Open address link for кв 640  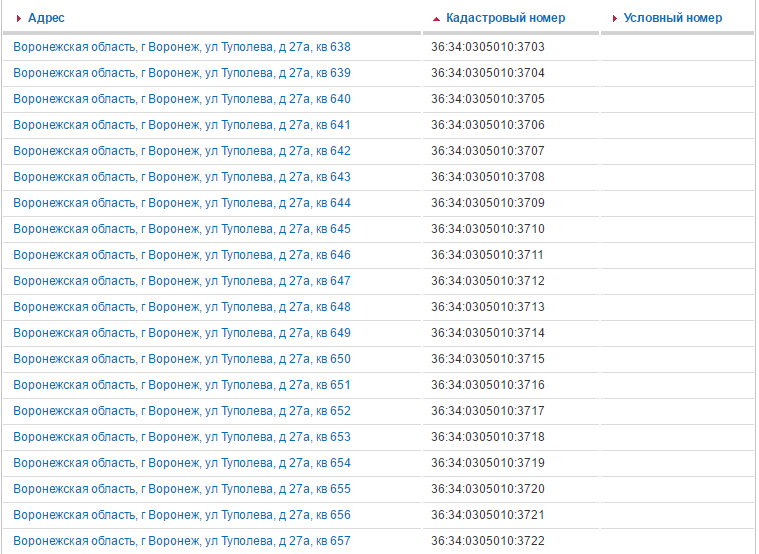pyautogui.click(x=182, y=99)
